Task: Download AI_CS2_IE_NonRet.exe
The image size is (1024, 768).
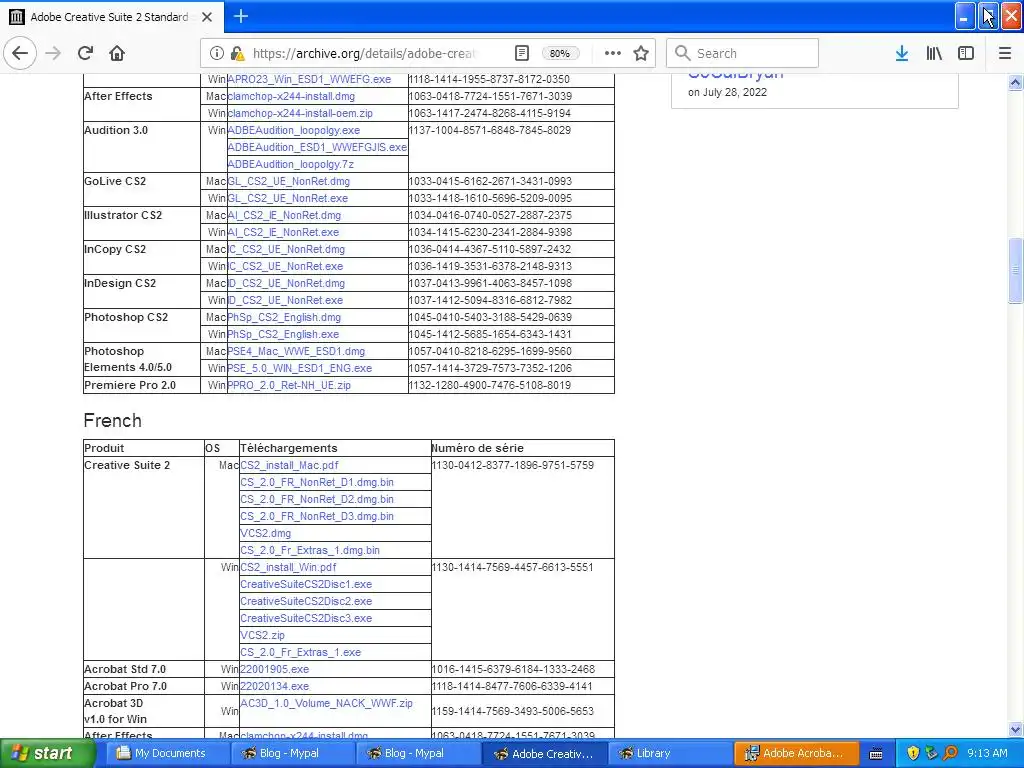Action: point(283,232)
